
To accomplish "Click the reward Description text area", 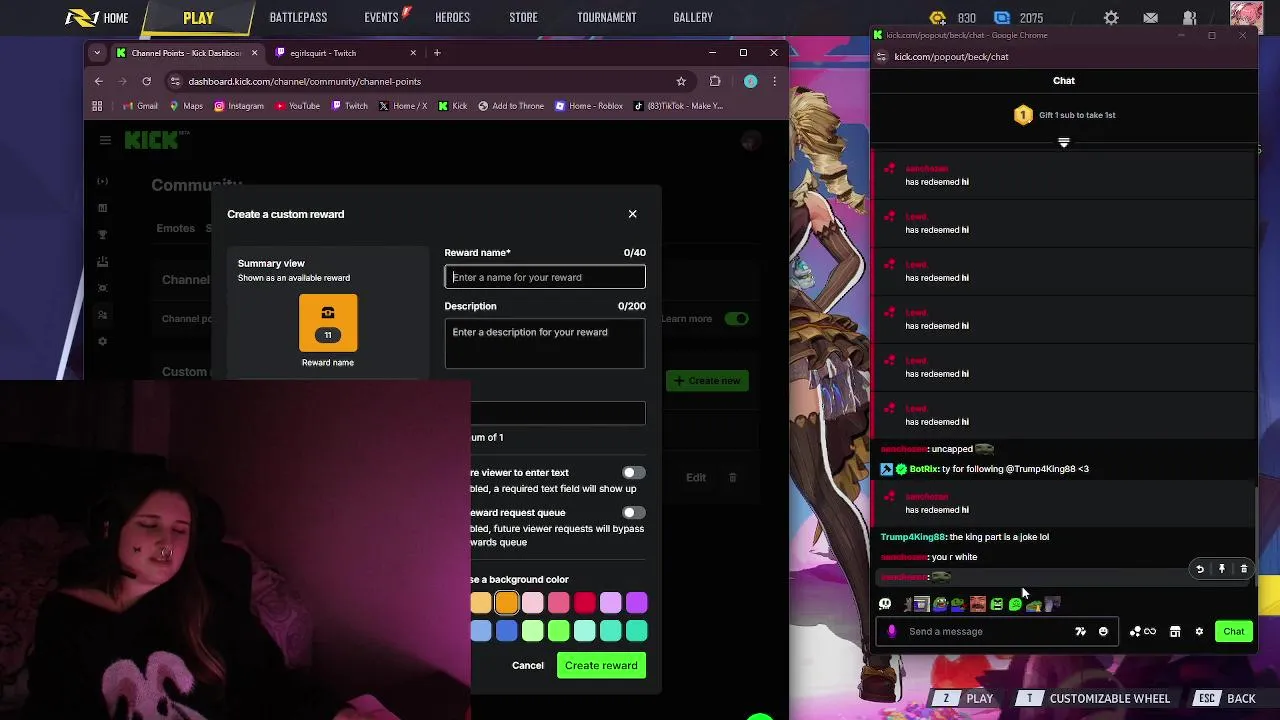I will tap(545, 344).
